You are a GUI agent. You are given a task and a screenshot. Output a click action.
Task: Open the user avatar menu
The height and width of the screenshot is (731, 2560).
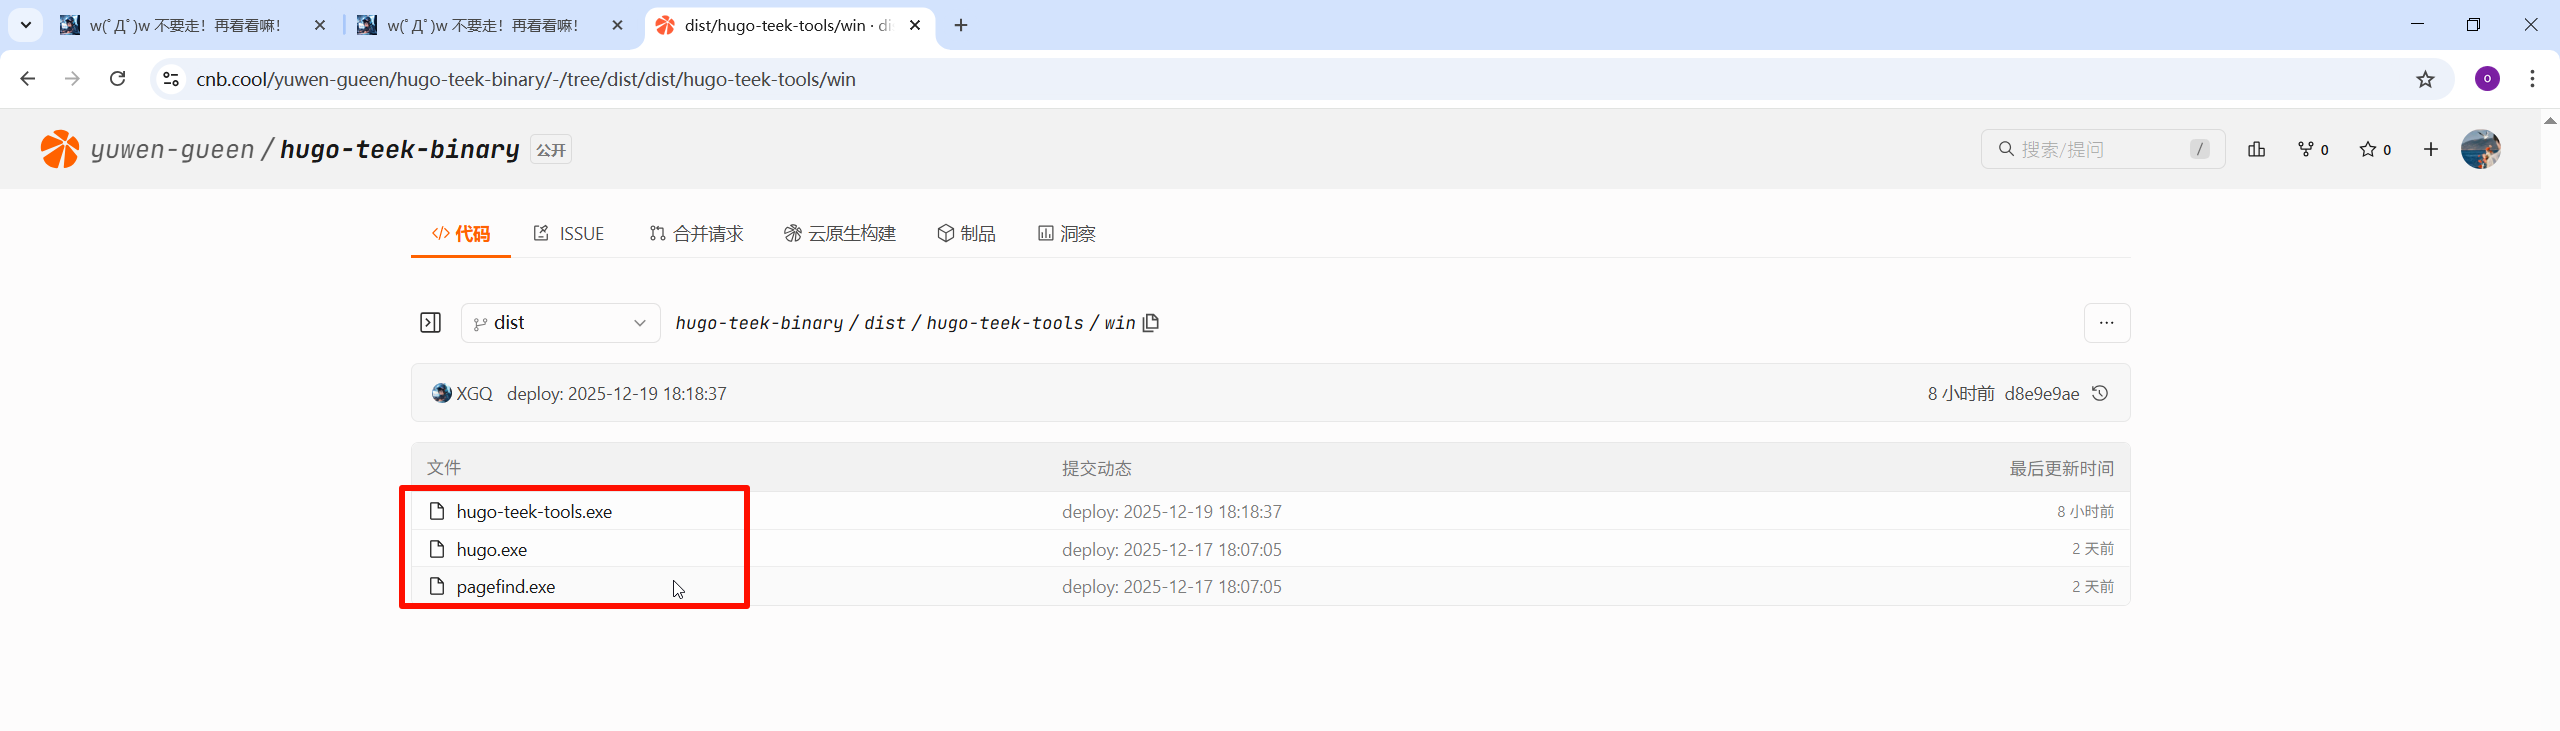coord(2481,149)
